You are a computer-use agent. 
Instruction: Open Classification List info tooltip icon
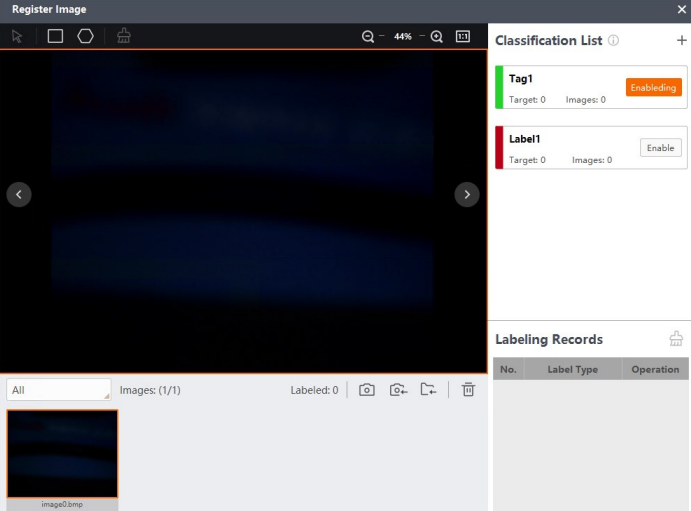tap(613, 41)
